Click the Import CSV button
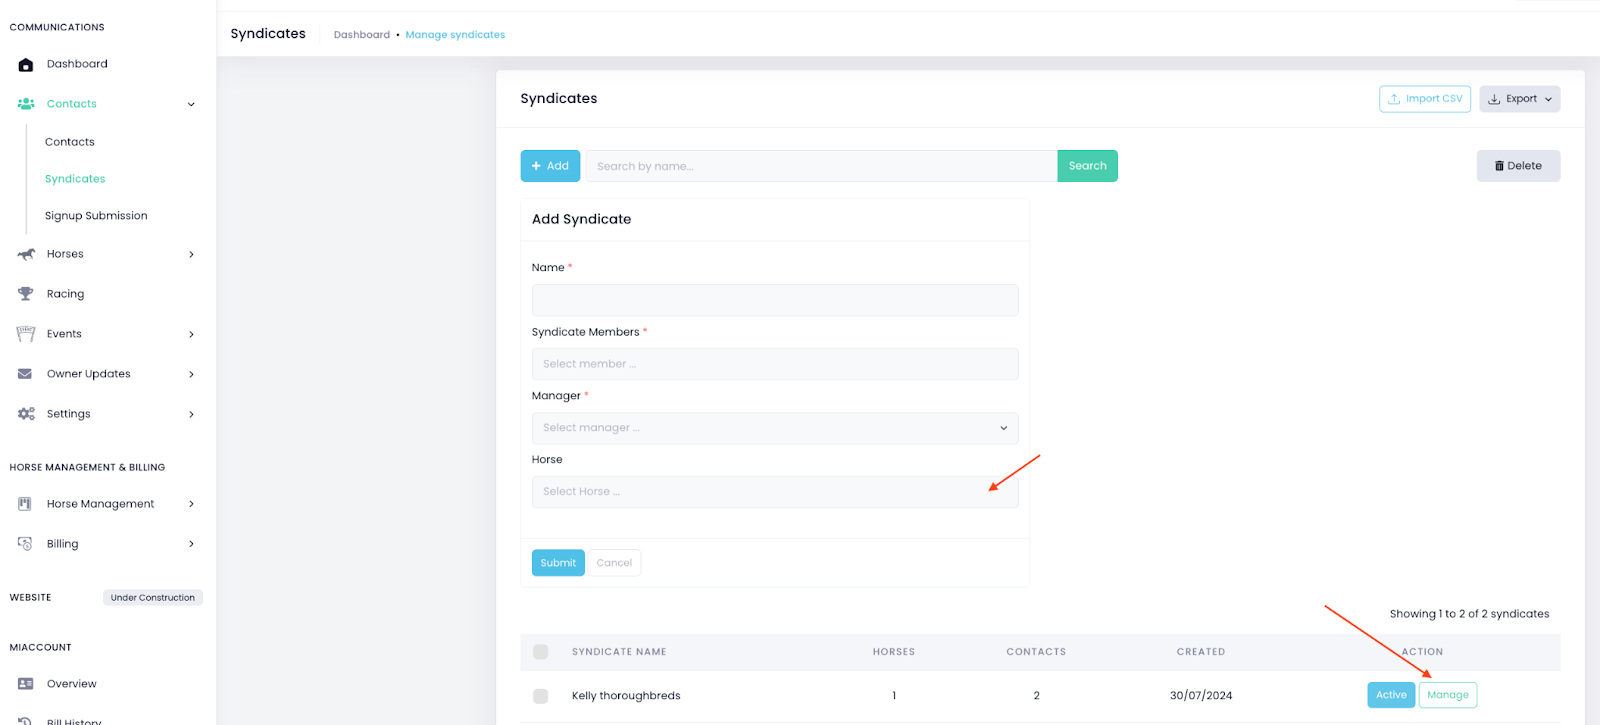This screenshot has height=725, width=1600. click(1424, 99)
